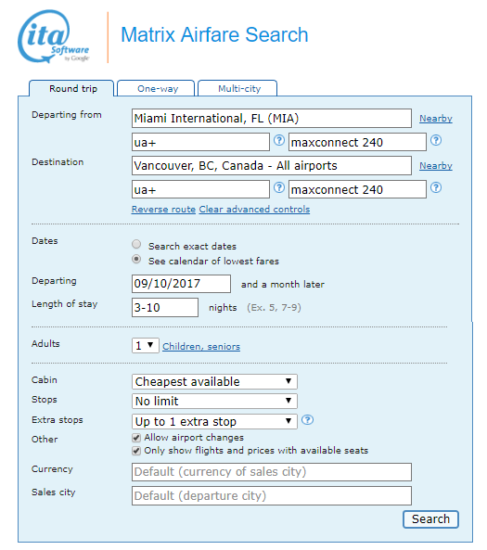Select the Search exact dates option
487x550 pixels.
pos(136,244)
